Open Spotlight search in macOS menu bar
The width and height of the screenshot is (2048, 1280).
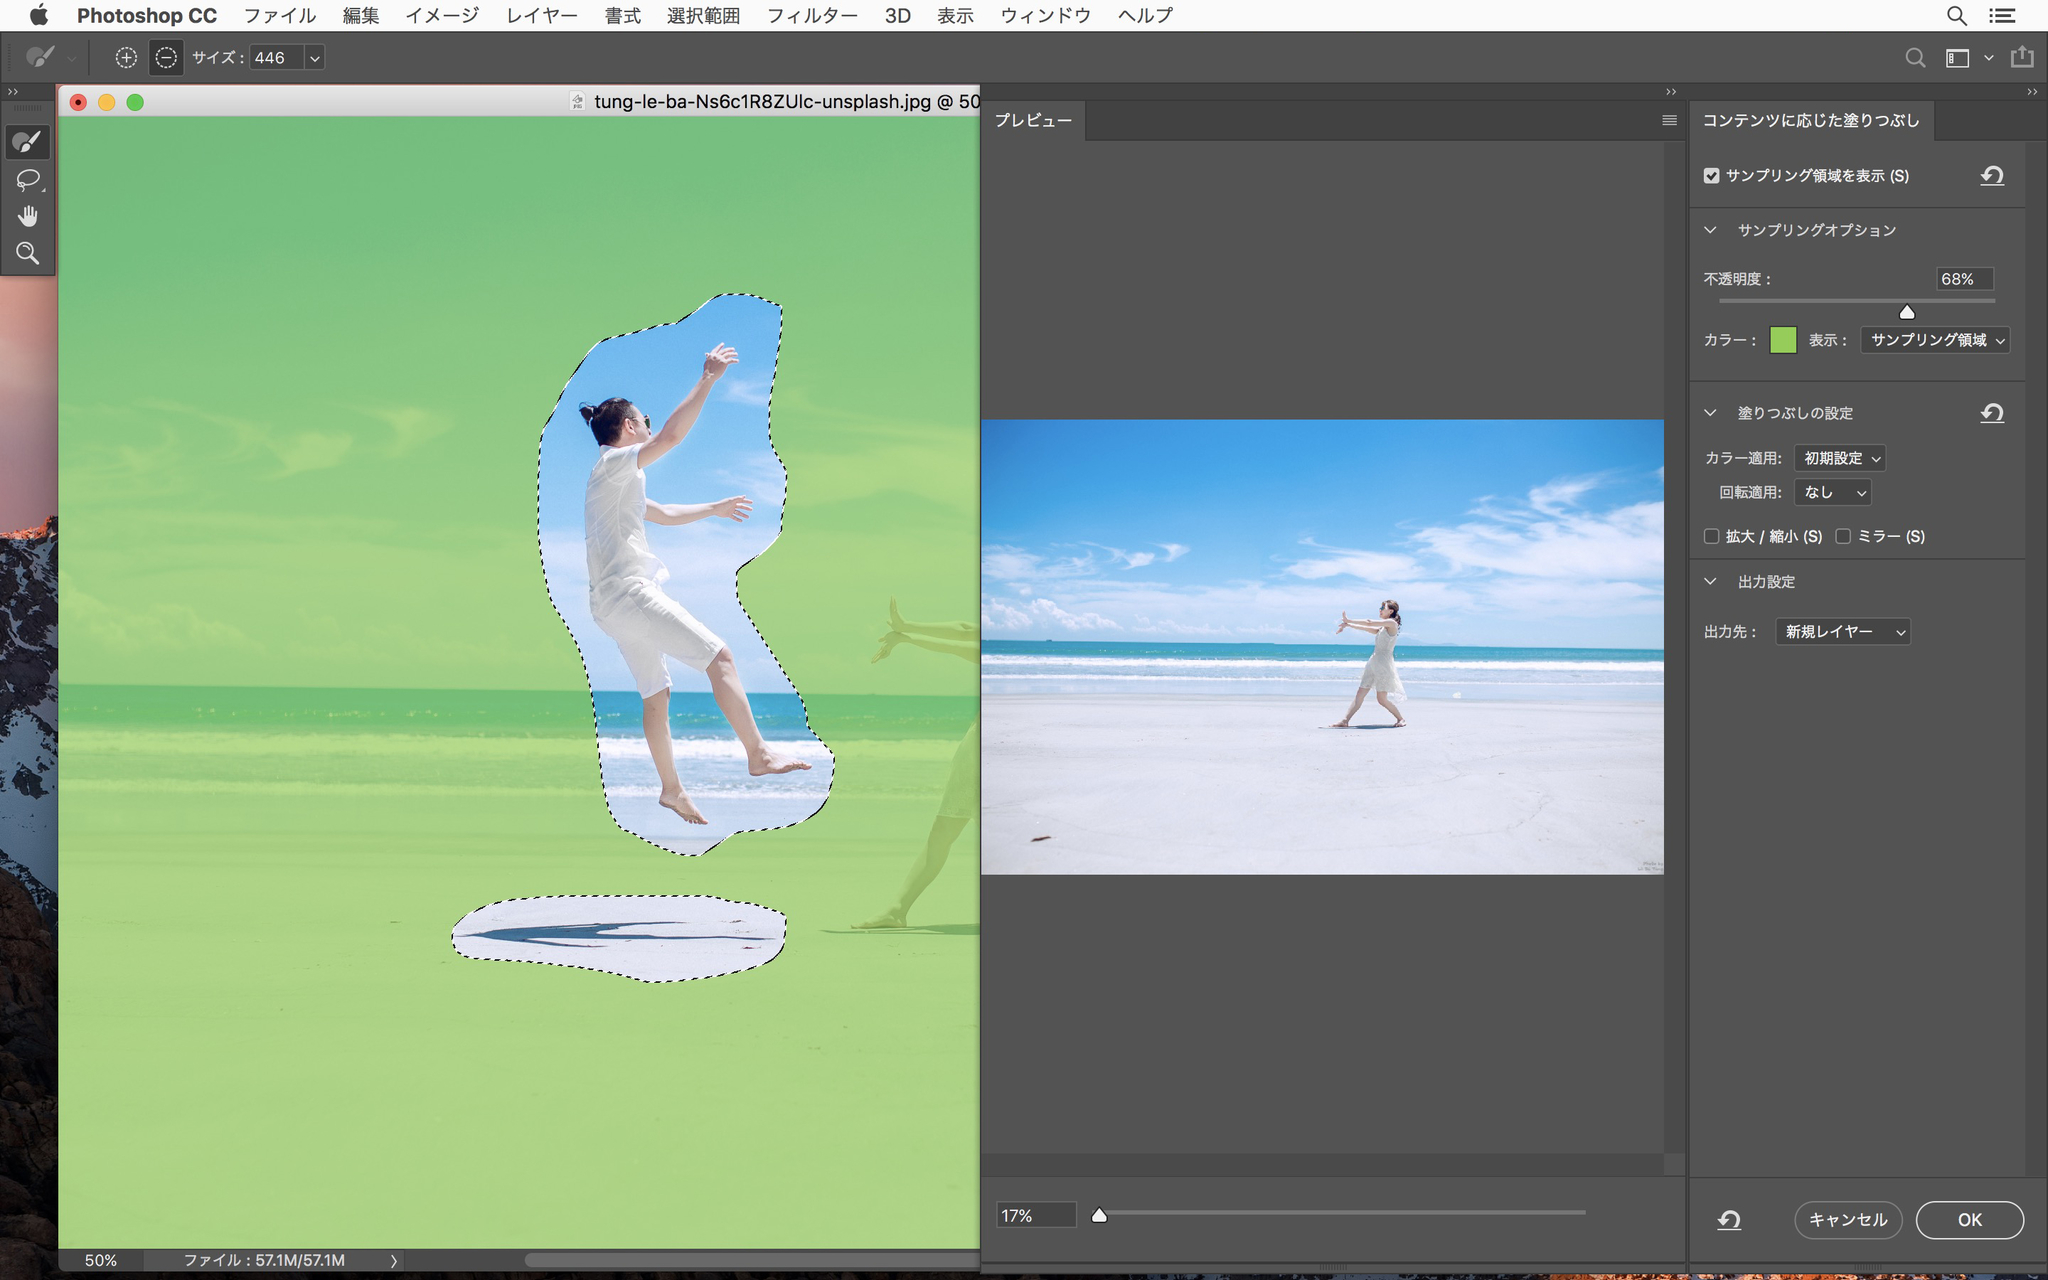tap(1957, 15)
